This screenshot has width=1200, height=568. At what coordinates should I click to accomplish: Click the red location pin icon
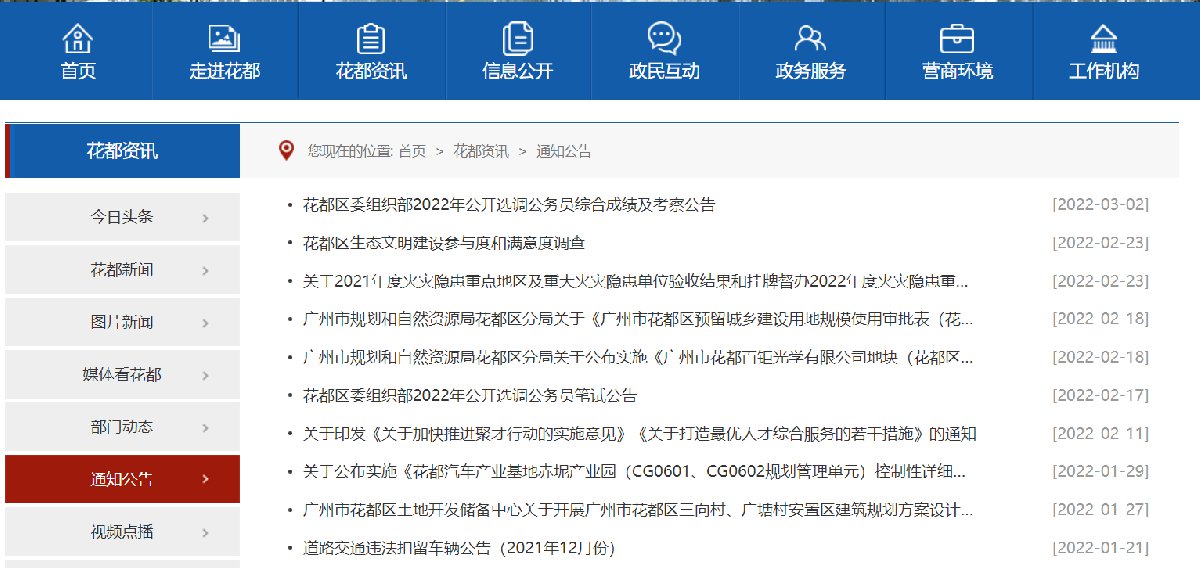287,151
